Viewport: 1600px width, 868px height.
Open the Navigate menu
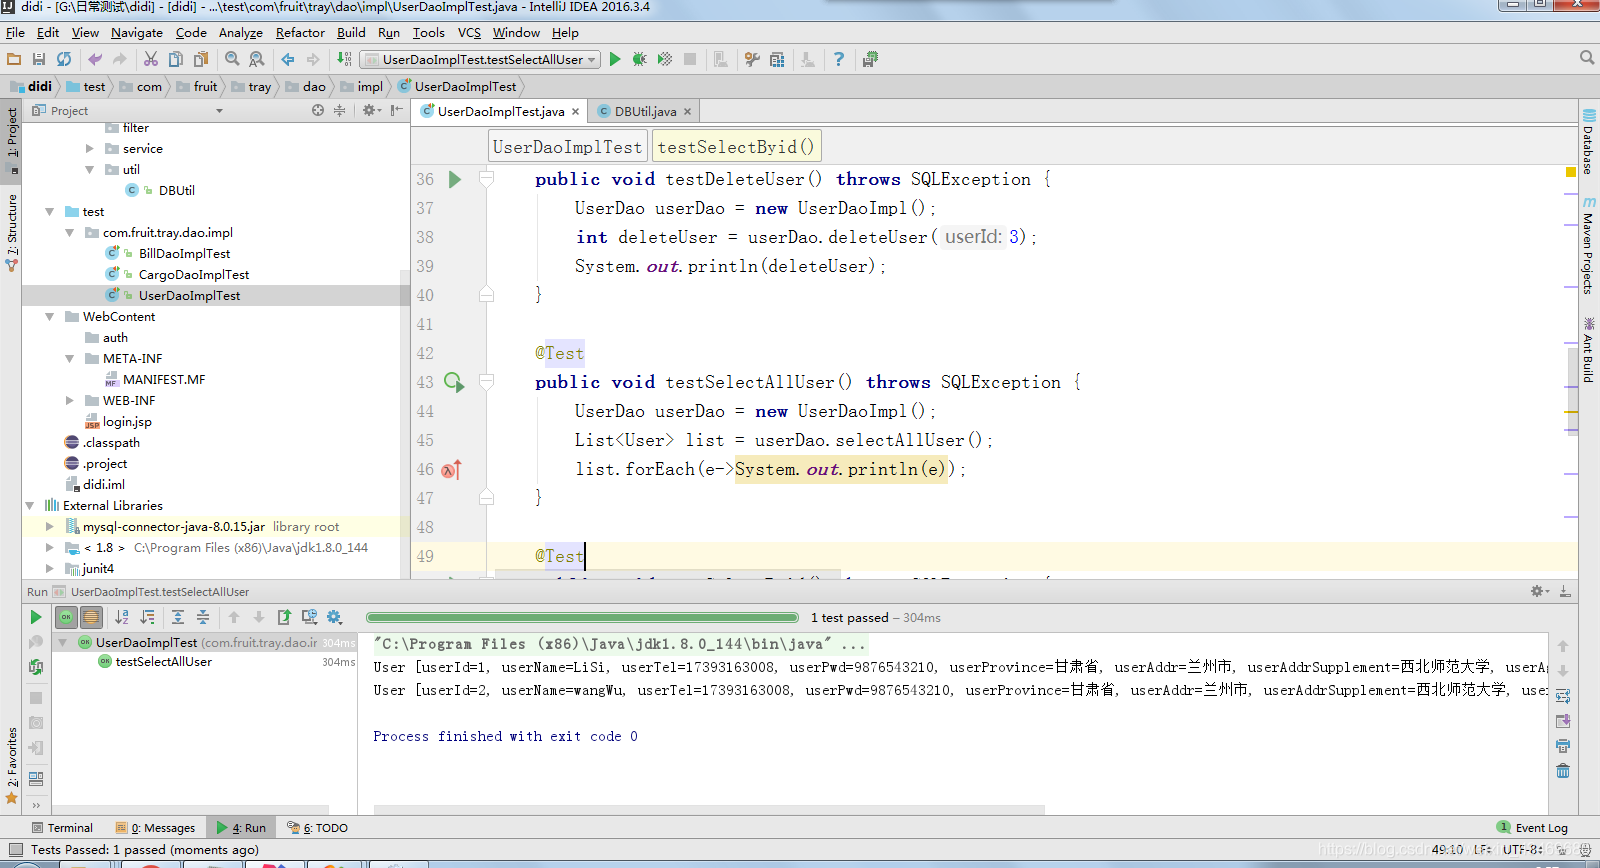pyautogui.click(x=137, y=32)
